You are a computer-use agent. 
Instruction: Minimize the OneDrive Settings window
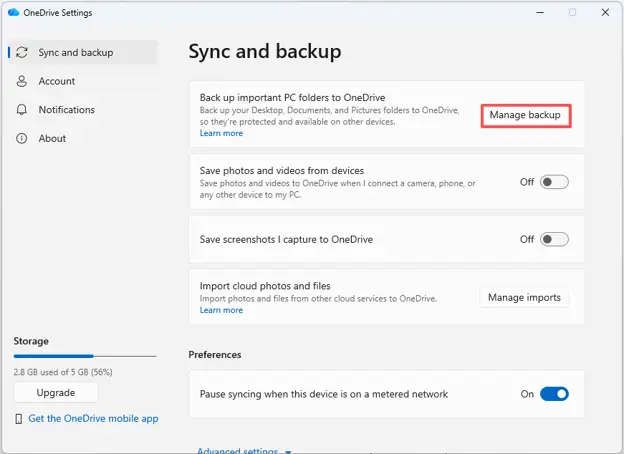pyautogui.click(x=540, y=12)
